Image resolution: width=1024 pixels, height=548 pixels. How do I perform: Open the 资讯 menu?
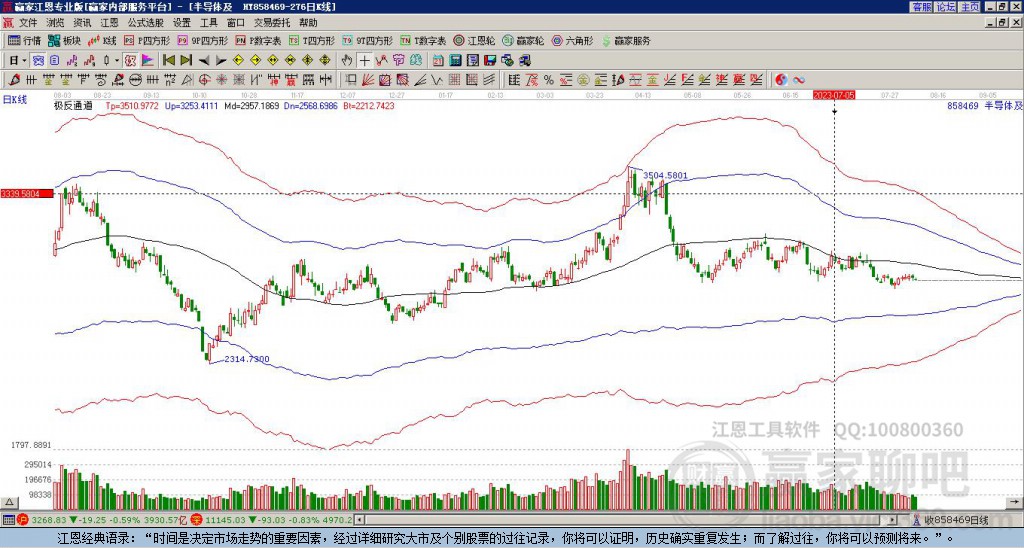coord(82,23)
